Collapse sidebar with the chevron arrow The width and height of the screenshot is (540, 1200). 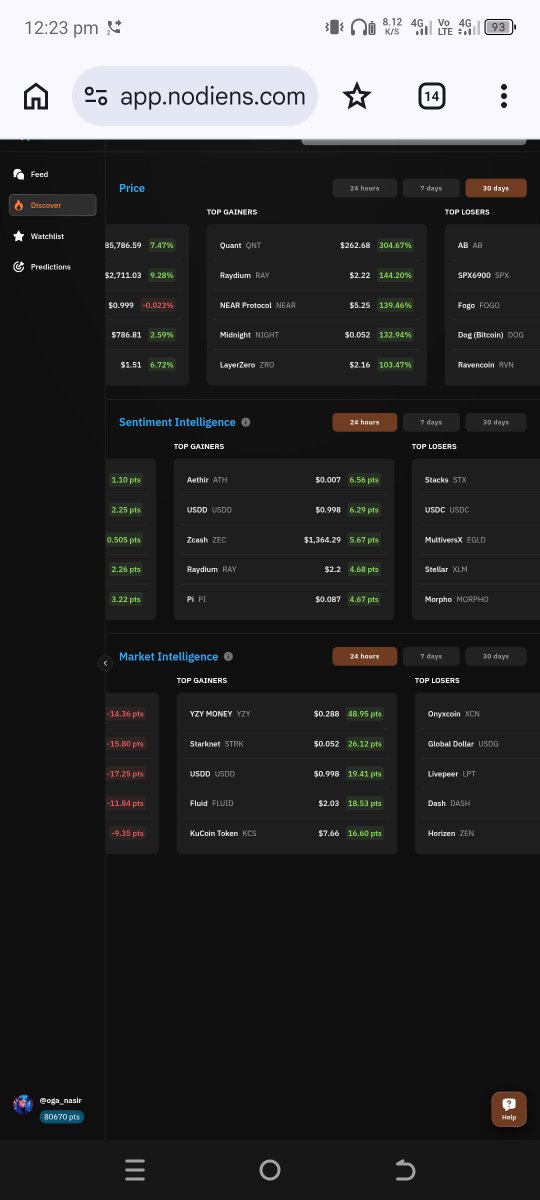(105, 663)
